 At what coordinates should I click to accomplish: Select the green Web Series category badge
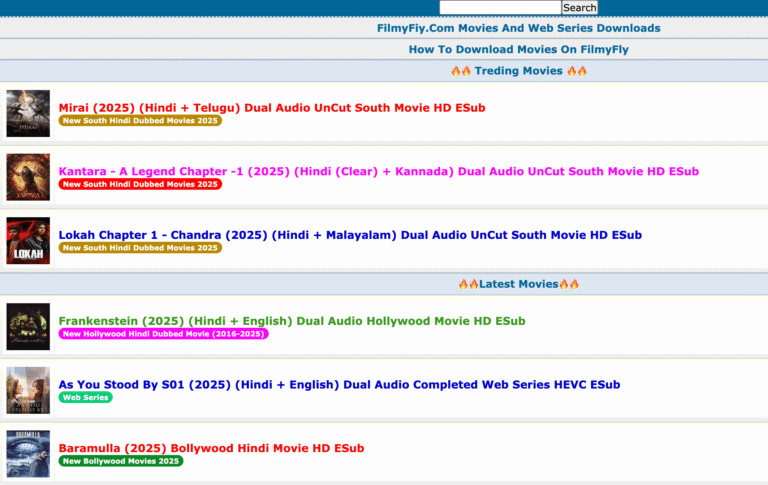pyautogui.click(x=85, y=398)
